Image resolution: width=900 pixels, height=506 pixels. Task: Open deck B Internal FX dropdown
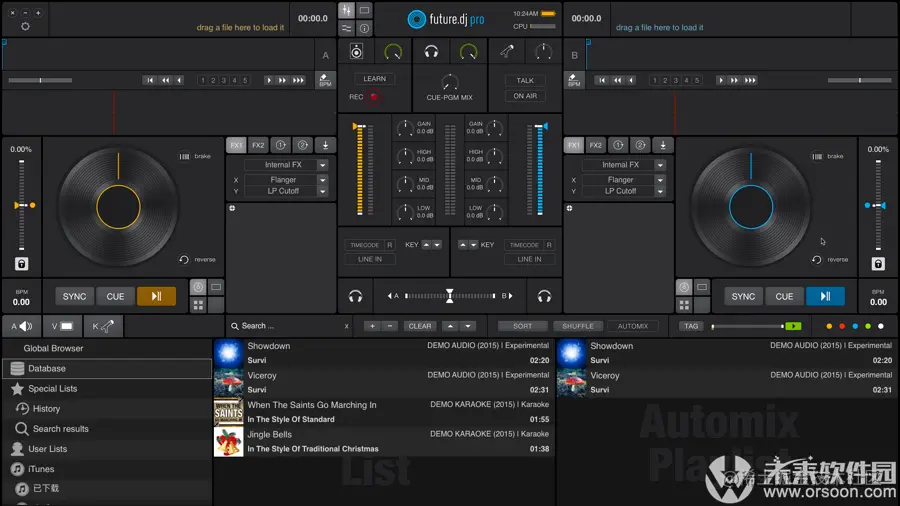660,165
